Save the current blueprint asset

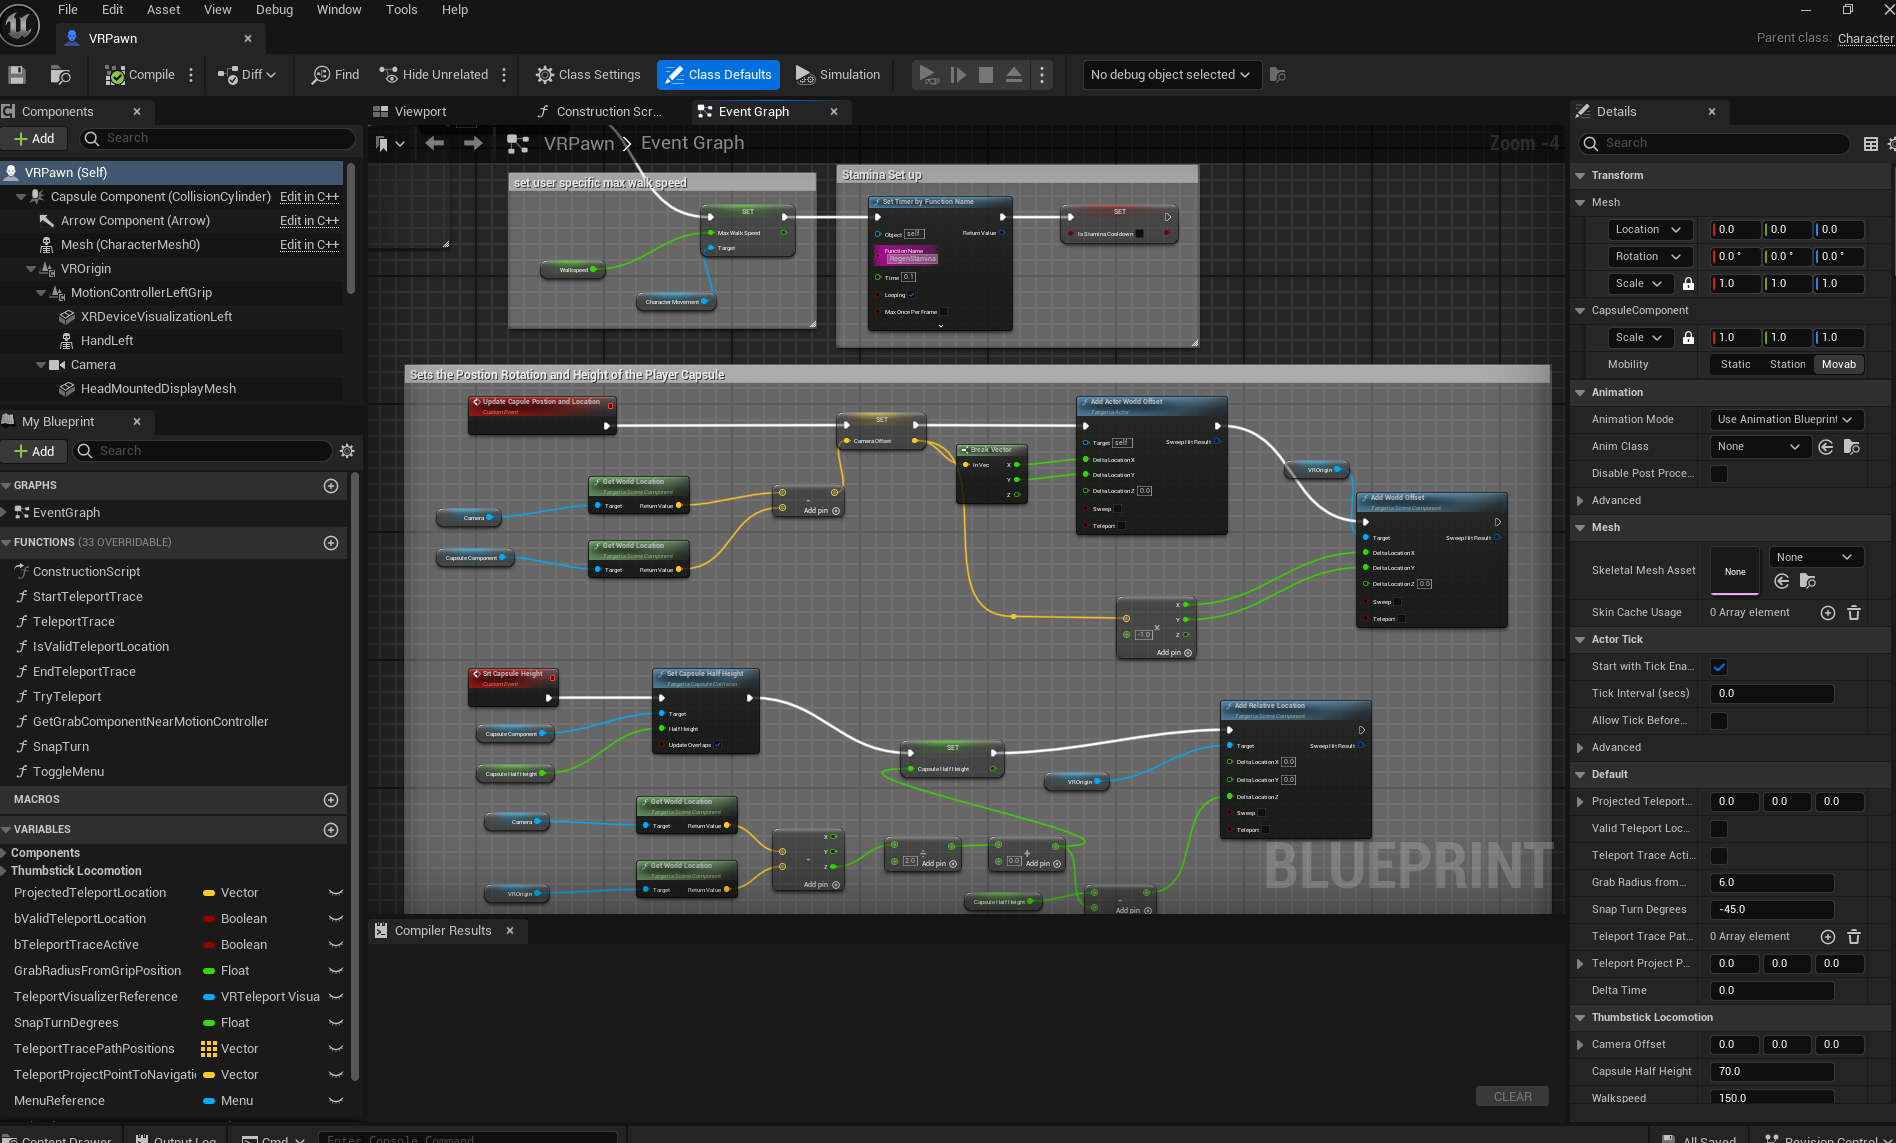16,75
